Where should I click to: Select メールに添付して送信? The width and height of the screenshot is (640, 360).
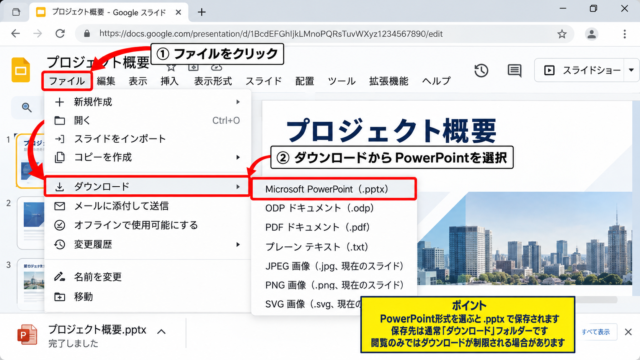click(147, 206)
